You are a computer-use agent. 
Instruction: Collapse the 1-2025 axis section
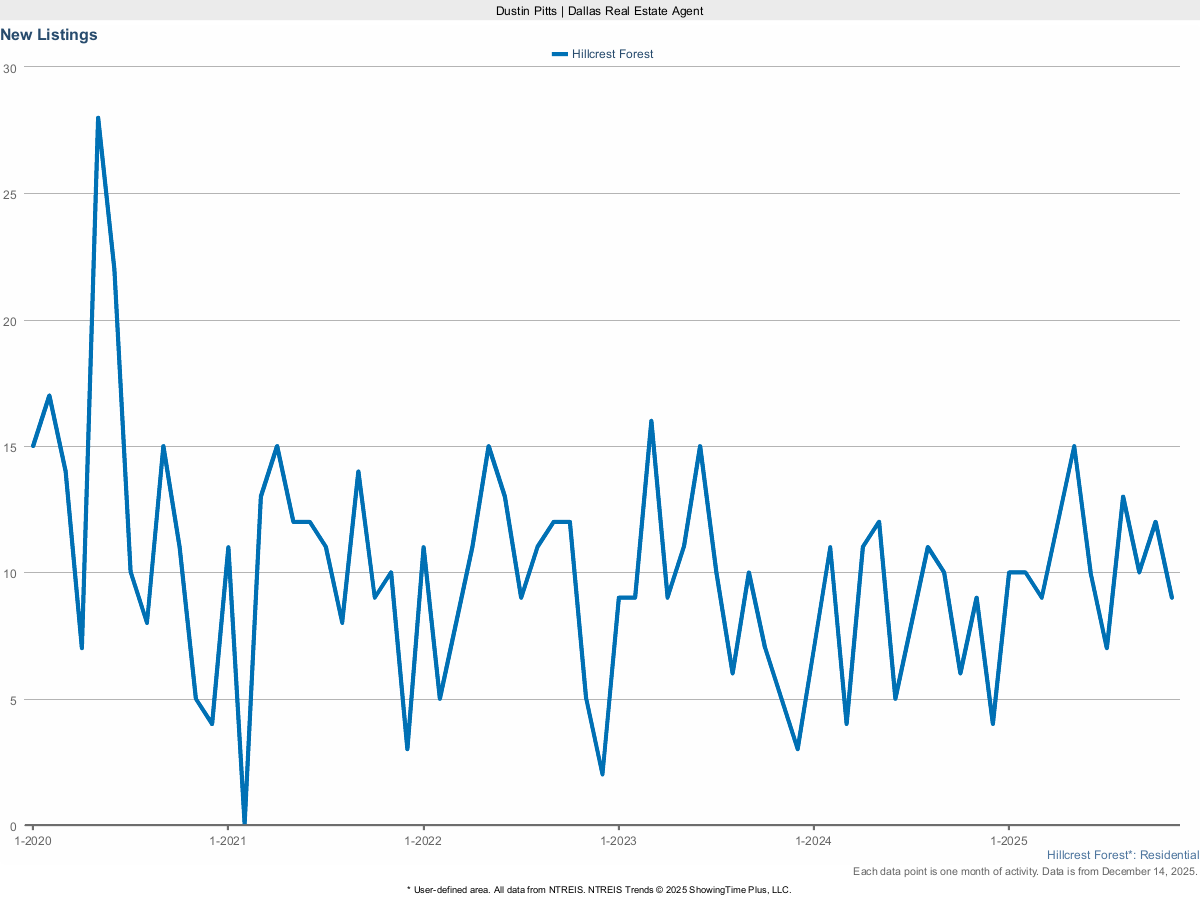point(1007,841)
